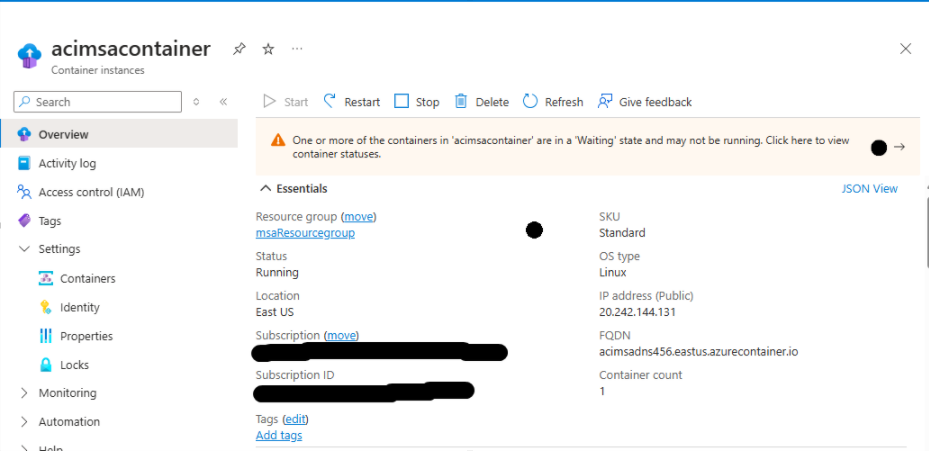929x451 pixels.
Task: Open Give feedback
Action: pyautogui.click(x=645, y=102)
